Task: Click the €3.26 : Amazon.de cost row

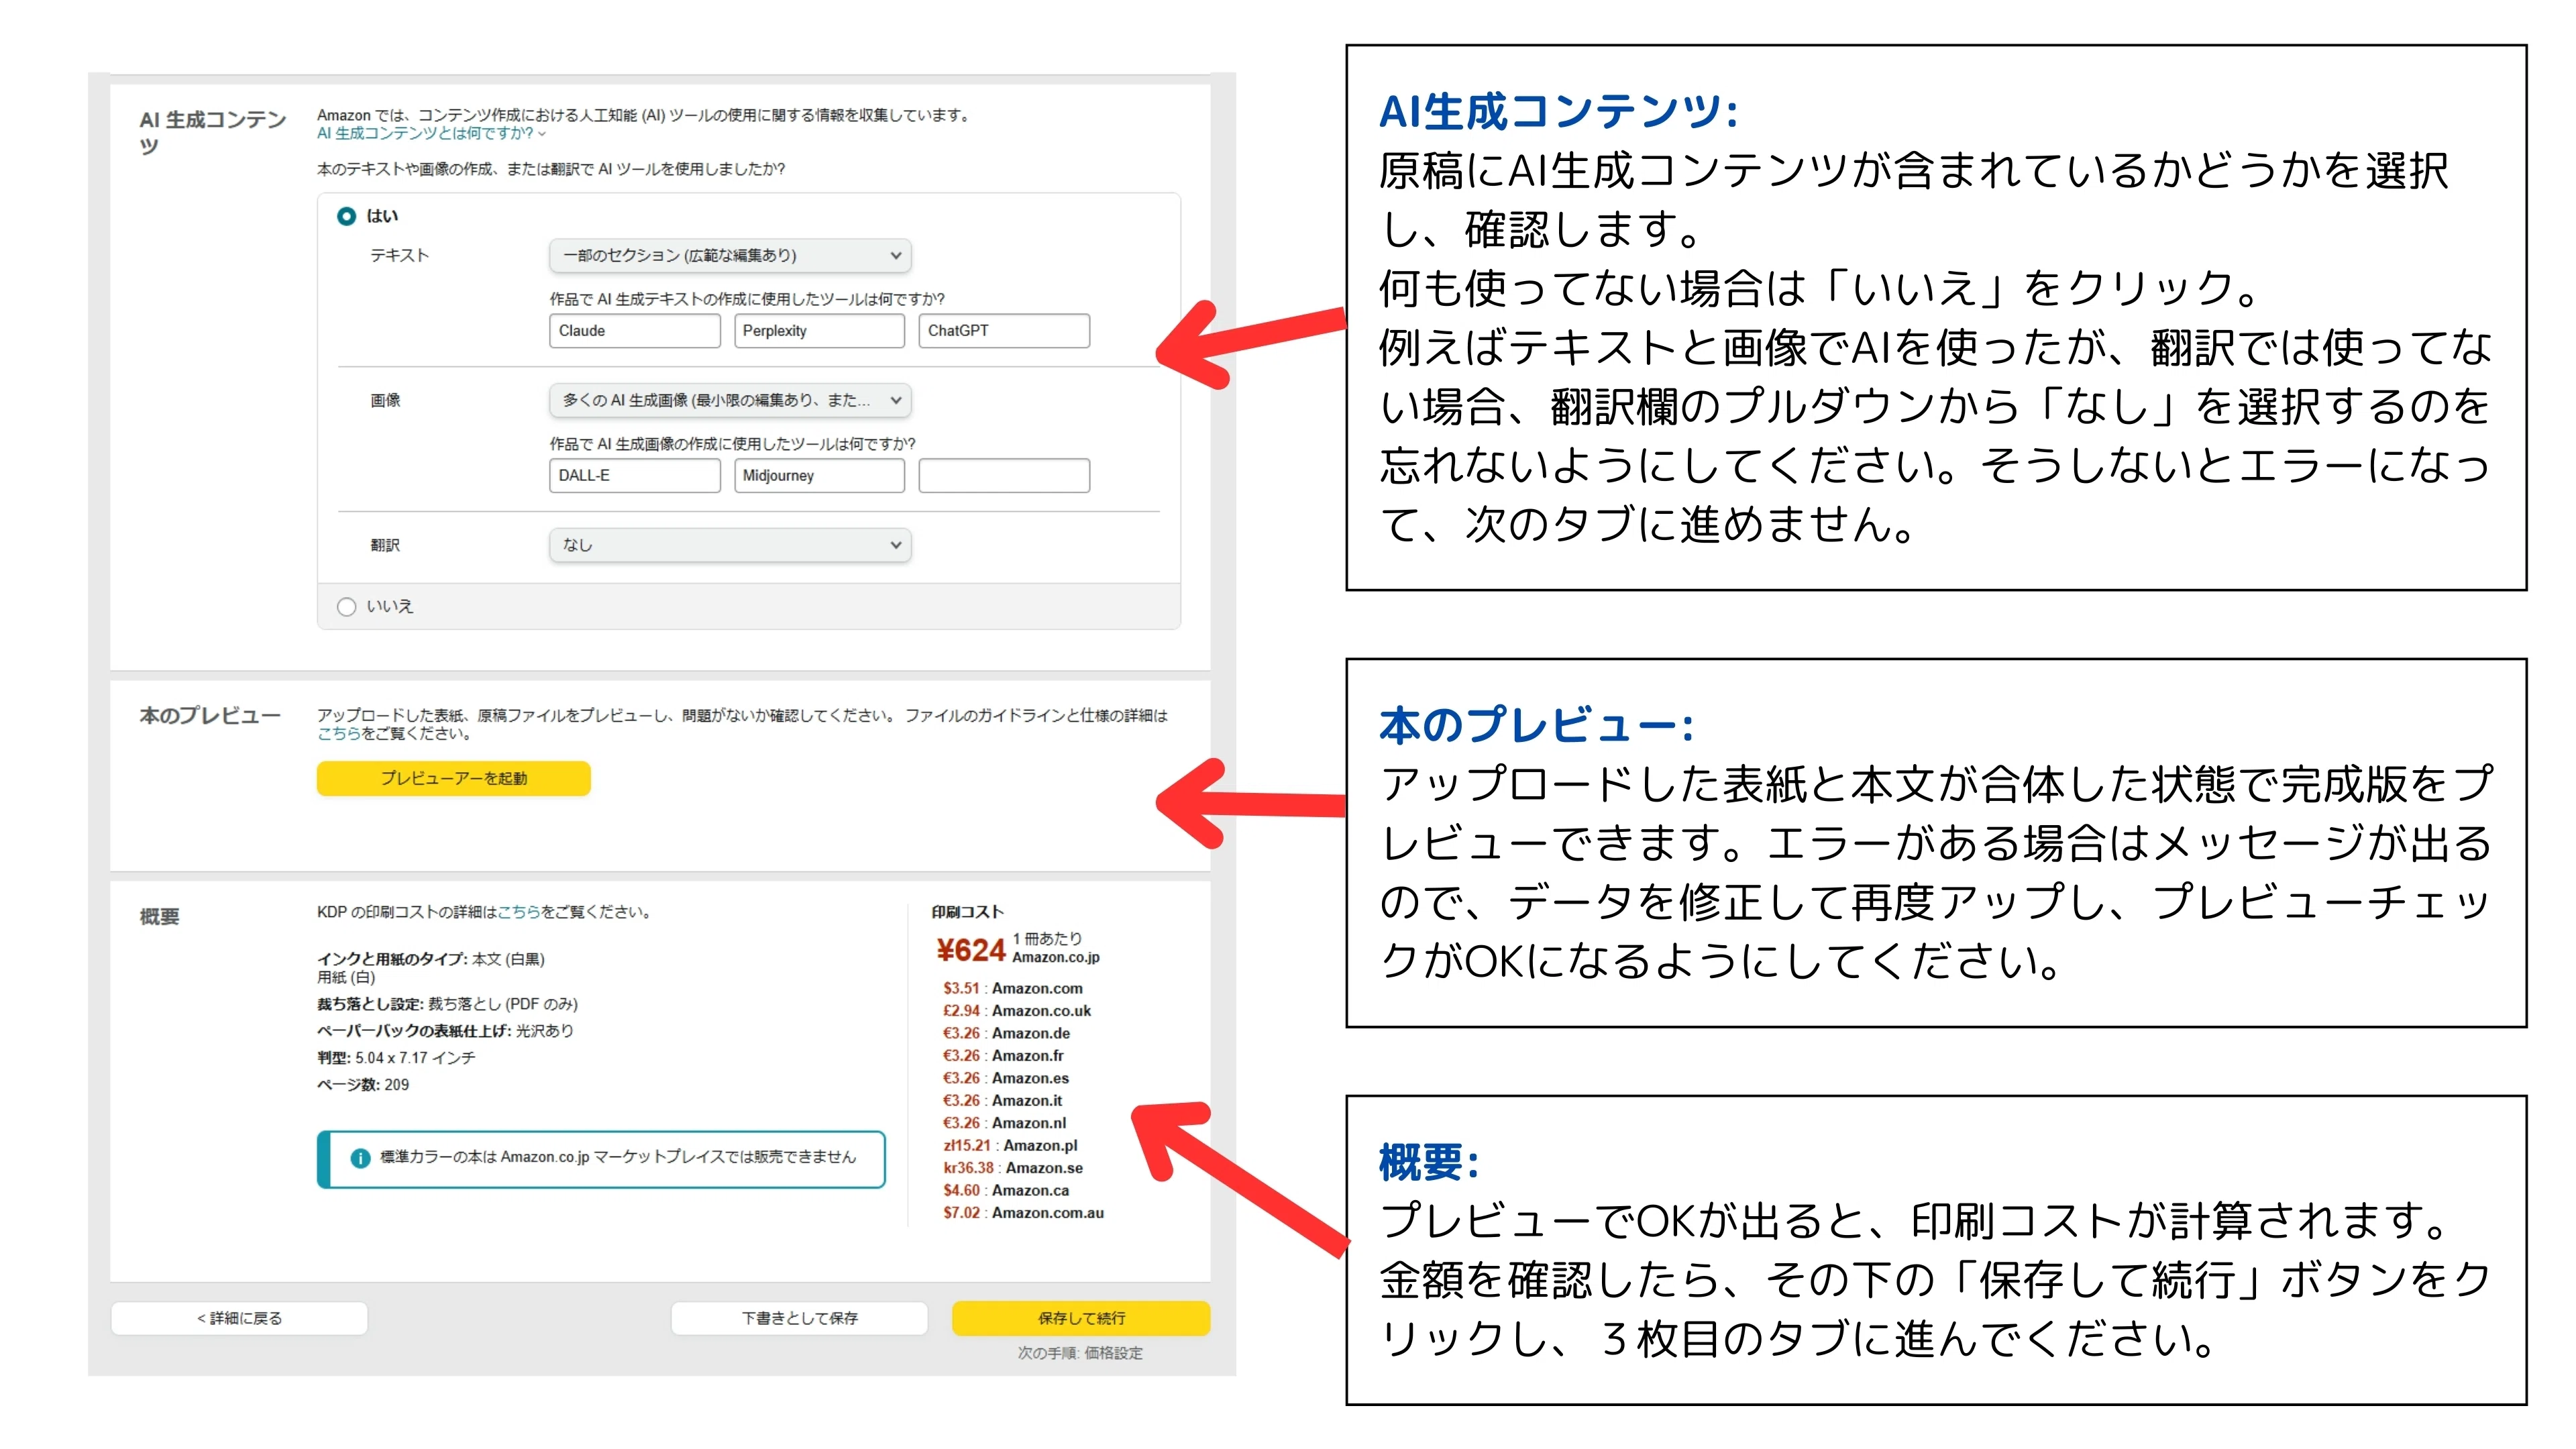Action: click(1006, 1033)
